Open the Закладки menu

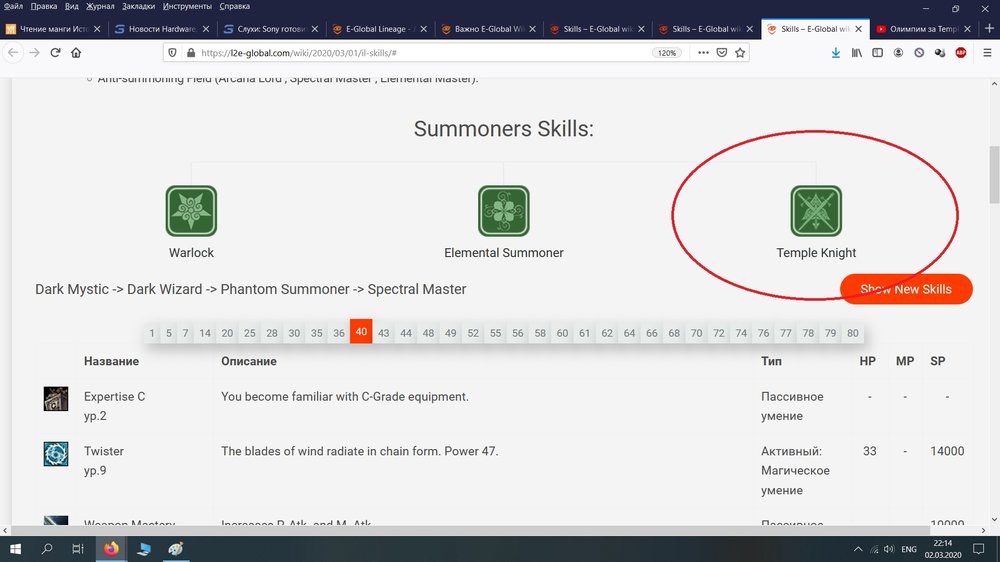[138, 6]
